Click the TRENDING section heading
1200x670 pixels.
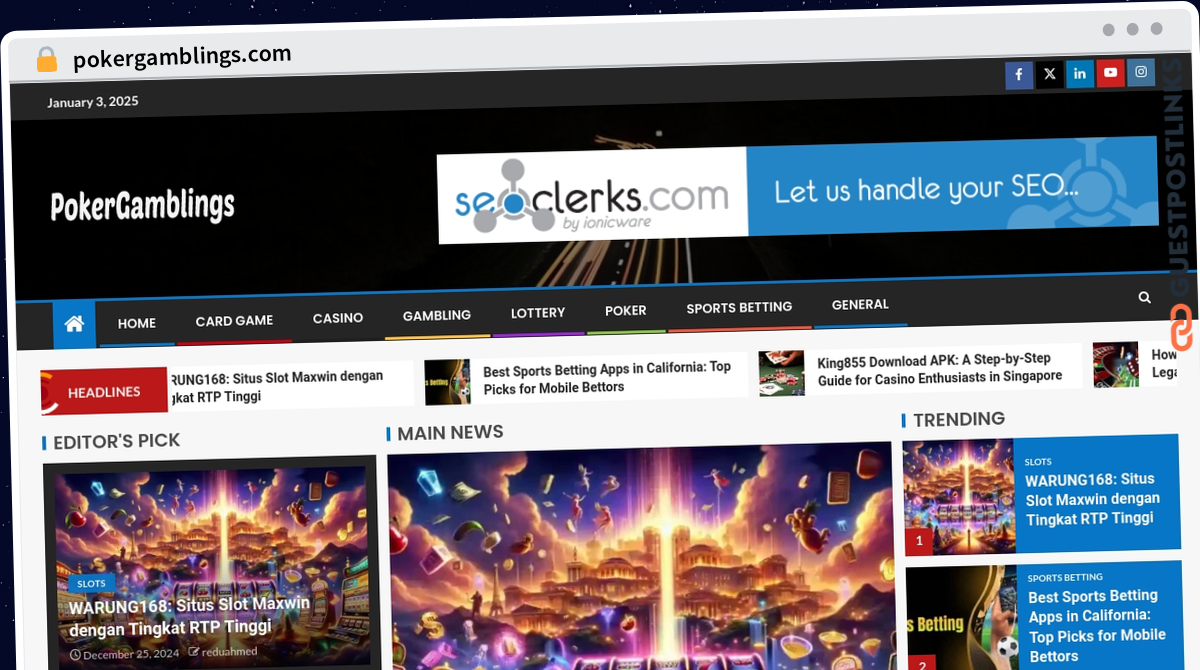(x=959, y=419)
